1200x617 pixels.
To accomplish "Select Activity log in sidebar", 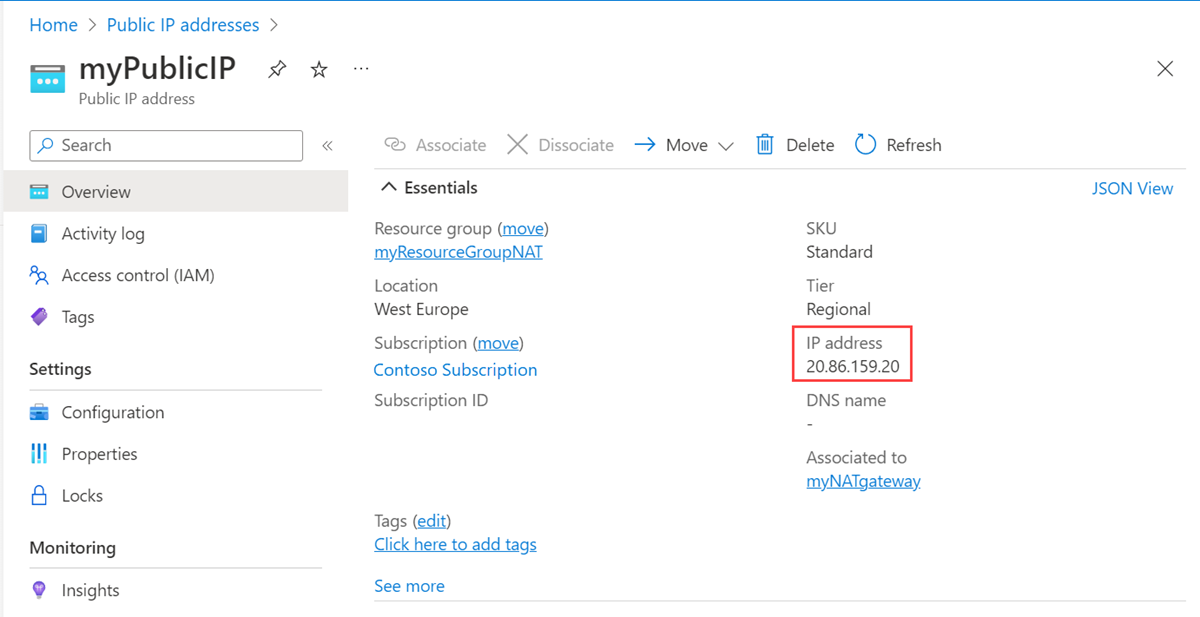I will point(102,234).
